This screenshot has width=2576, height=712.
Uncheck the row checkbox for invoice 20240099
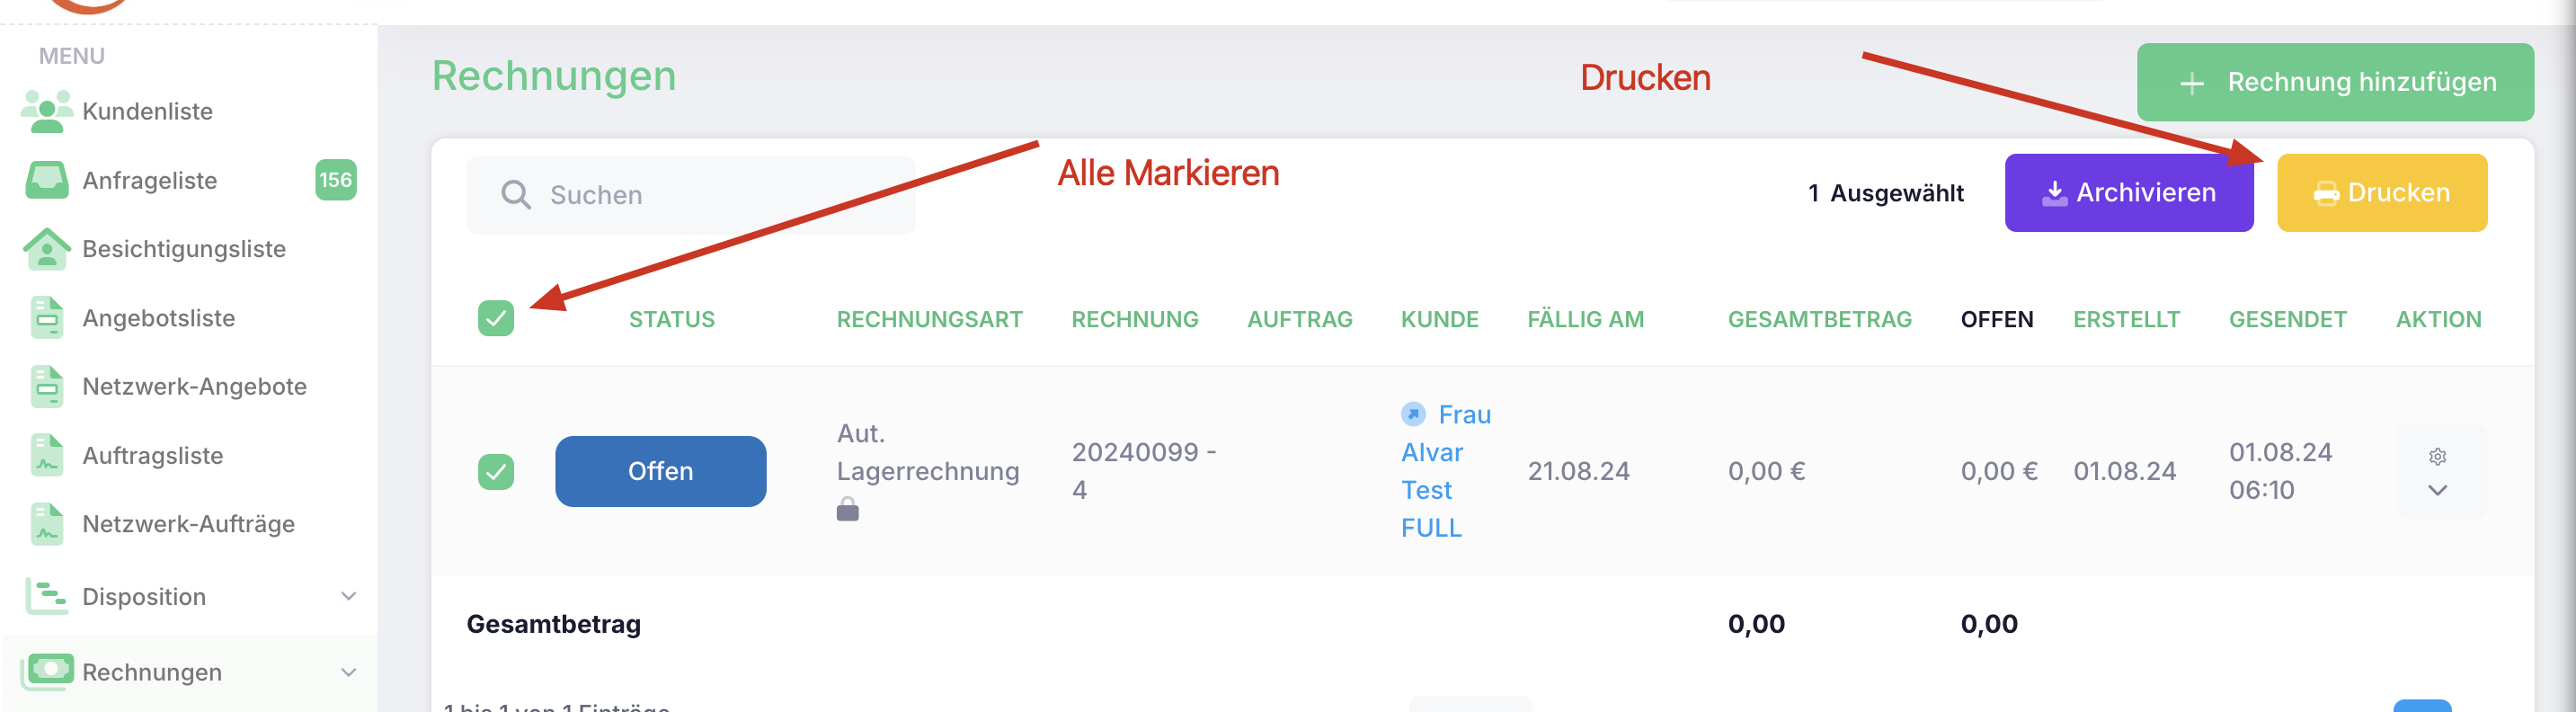point(496,471)
